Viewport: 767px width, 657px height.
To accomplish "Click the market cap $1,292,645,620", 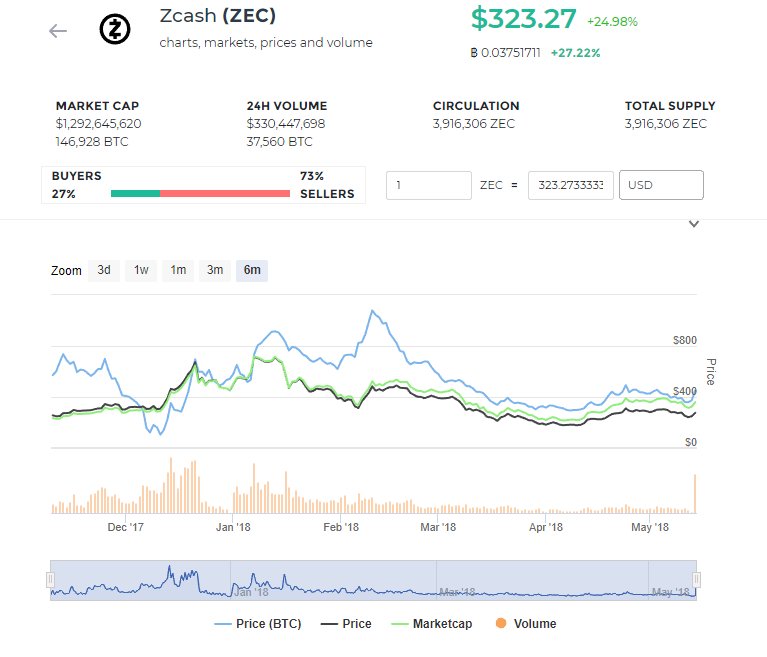I will pyautogui.click(x=99, y=124).
